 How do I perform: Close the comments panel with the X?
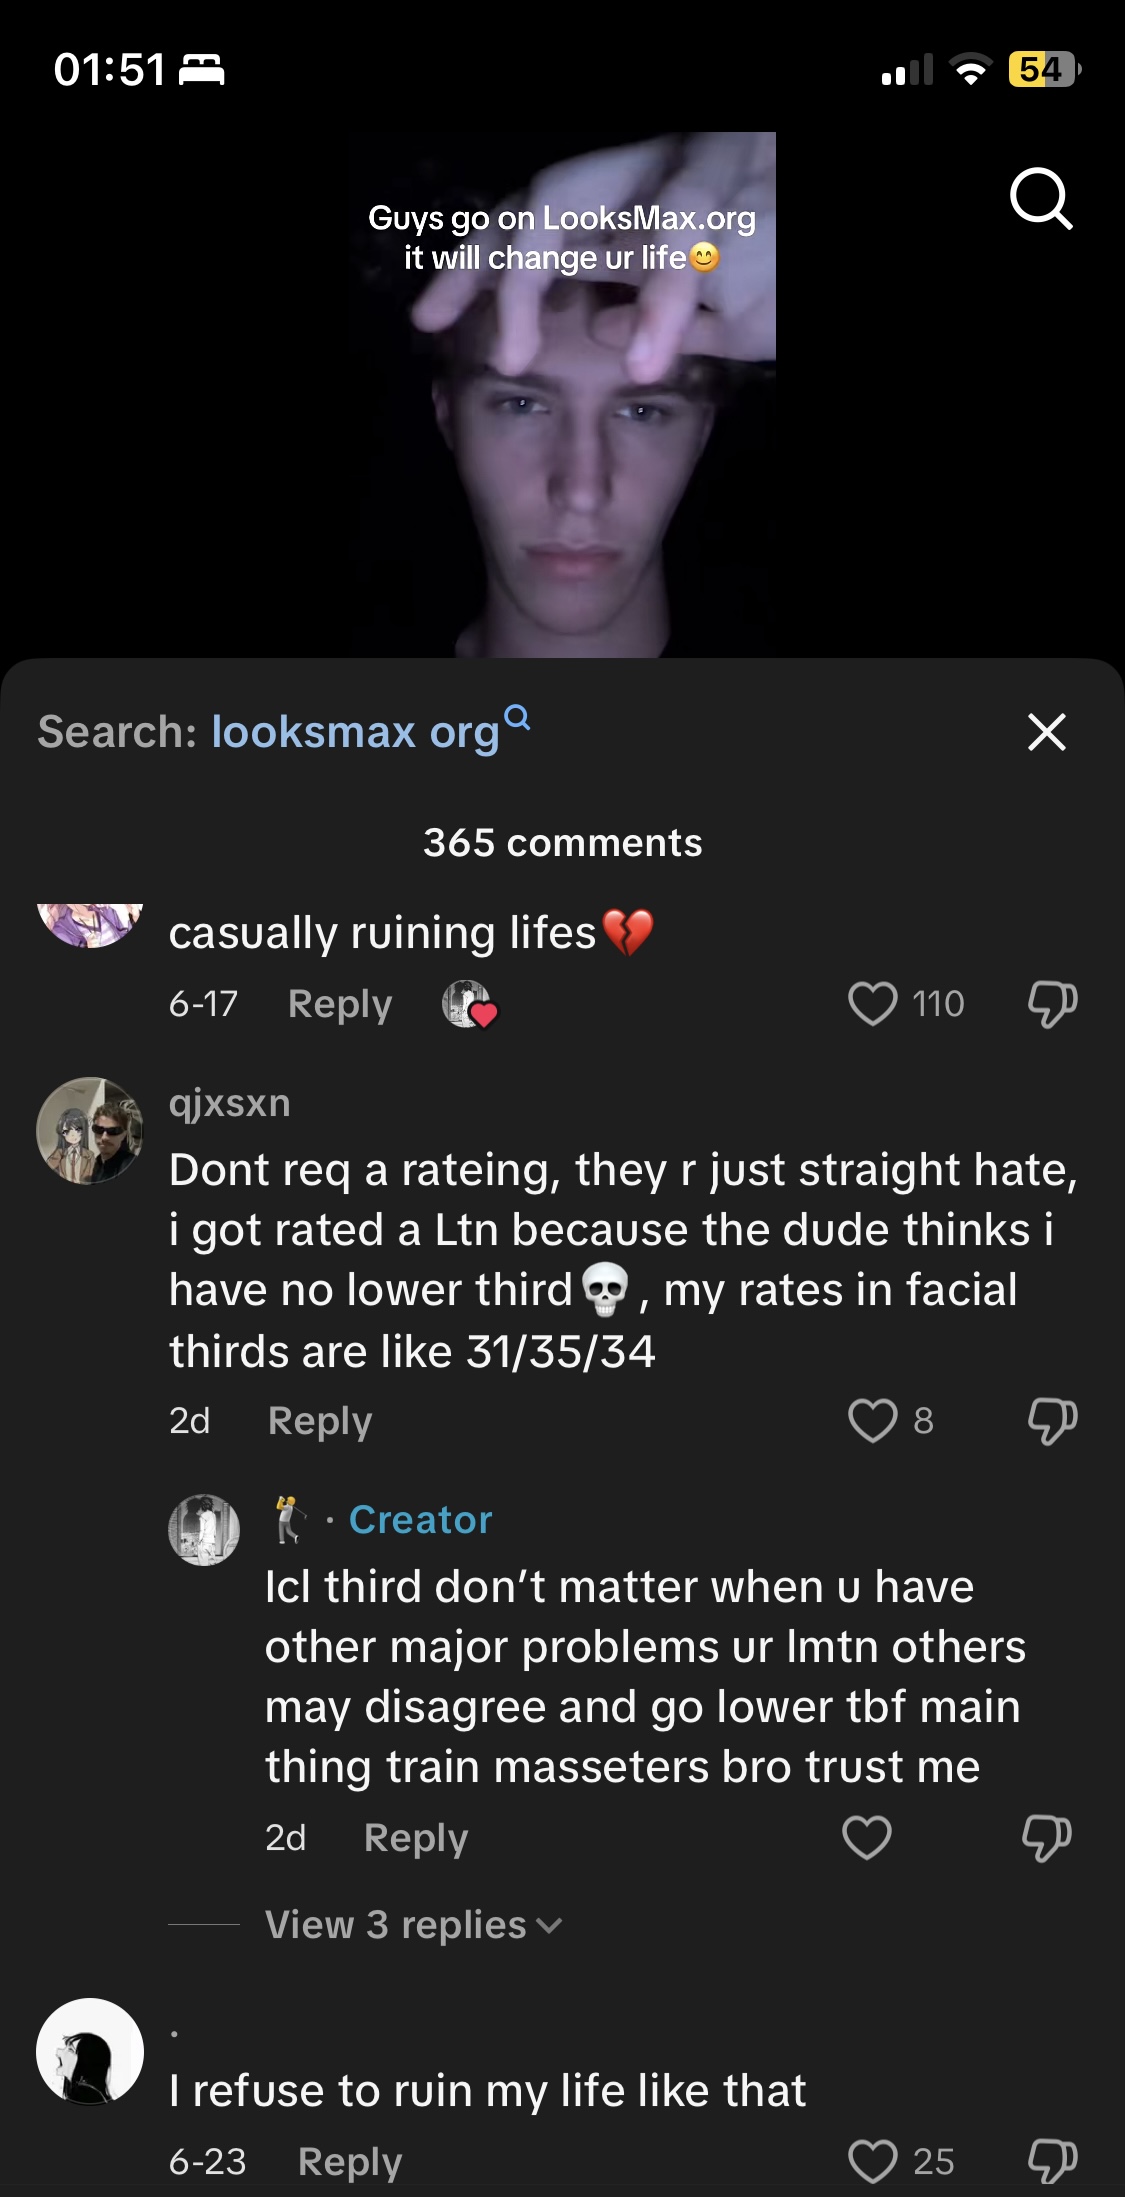click(1046, 732)
